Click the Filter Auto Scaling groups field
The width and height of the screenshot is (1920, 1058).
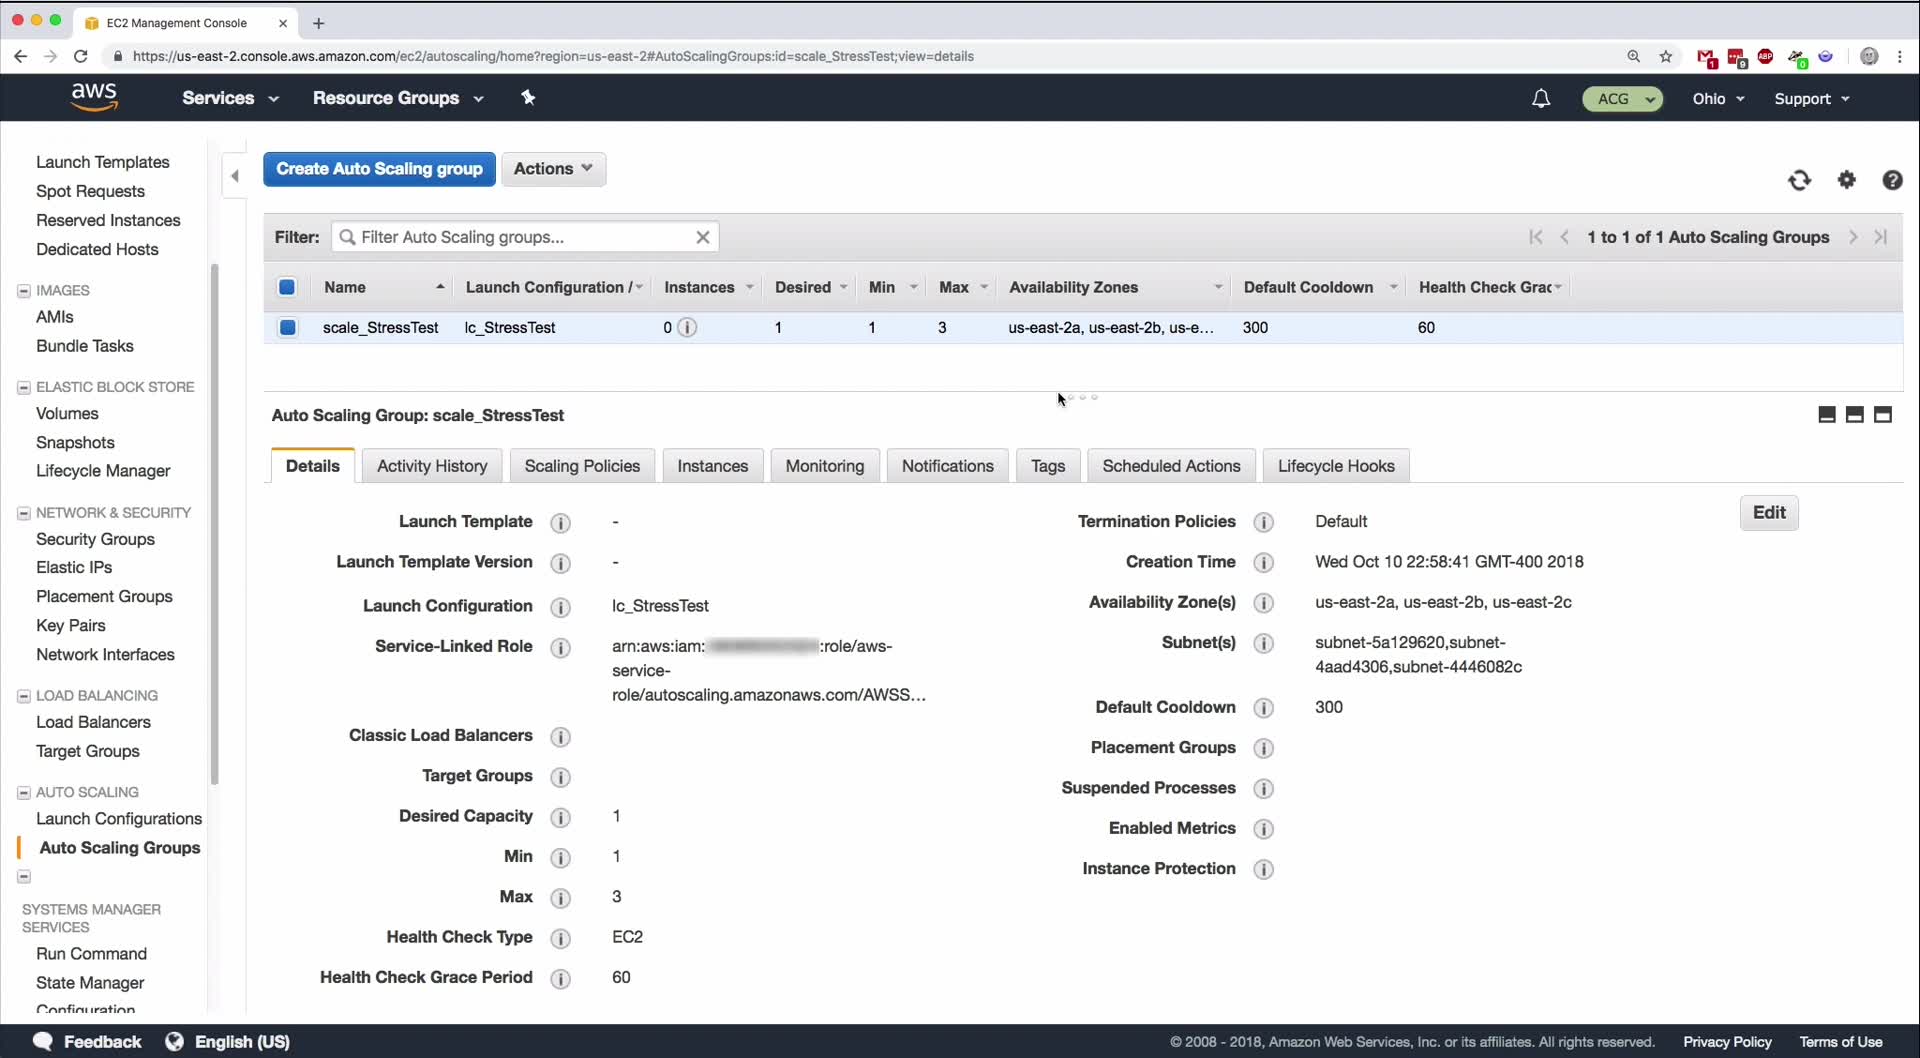tap(525, 237)
